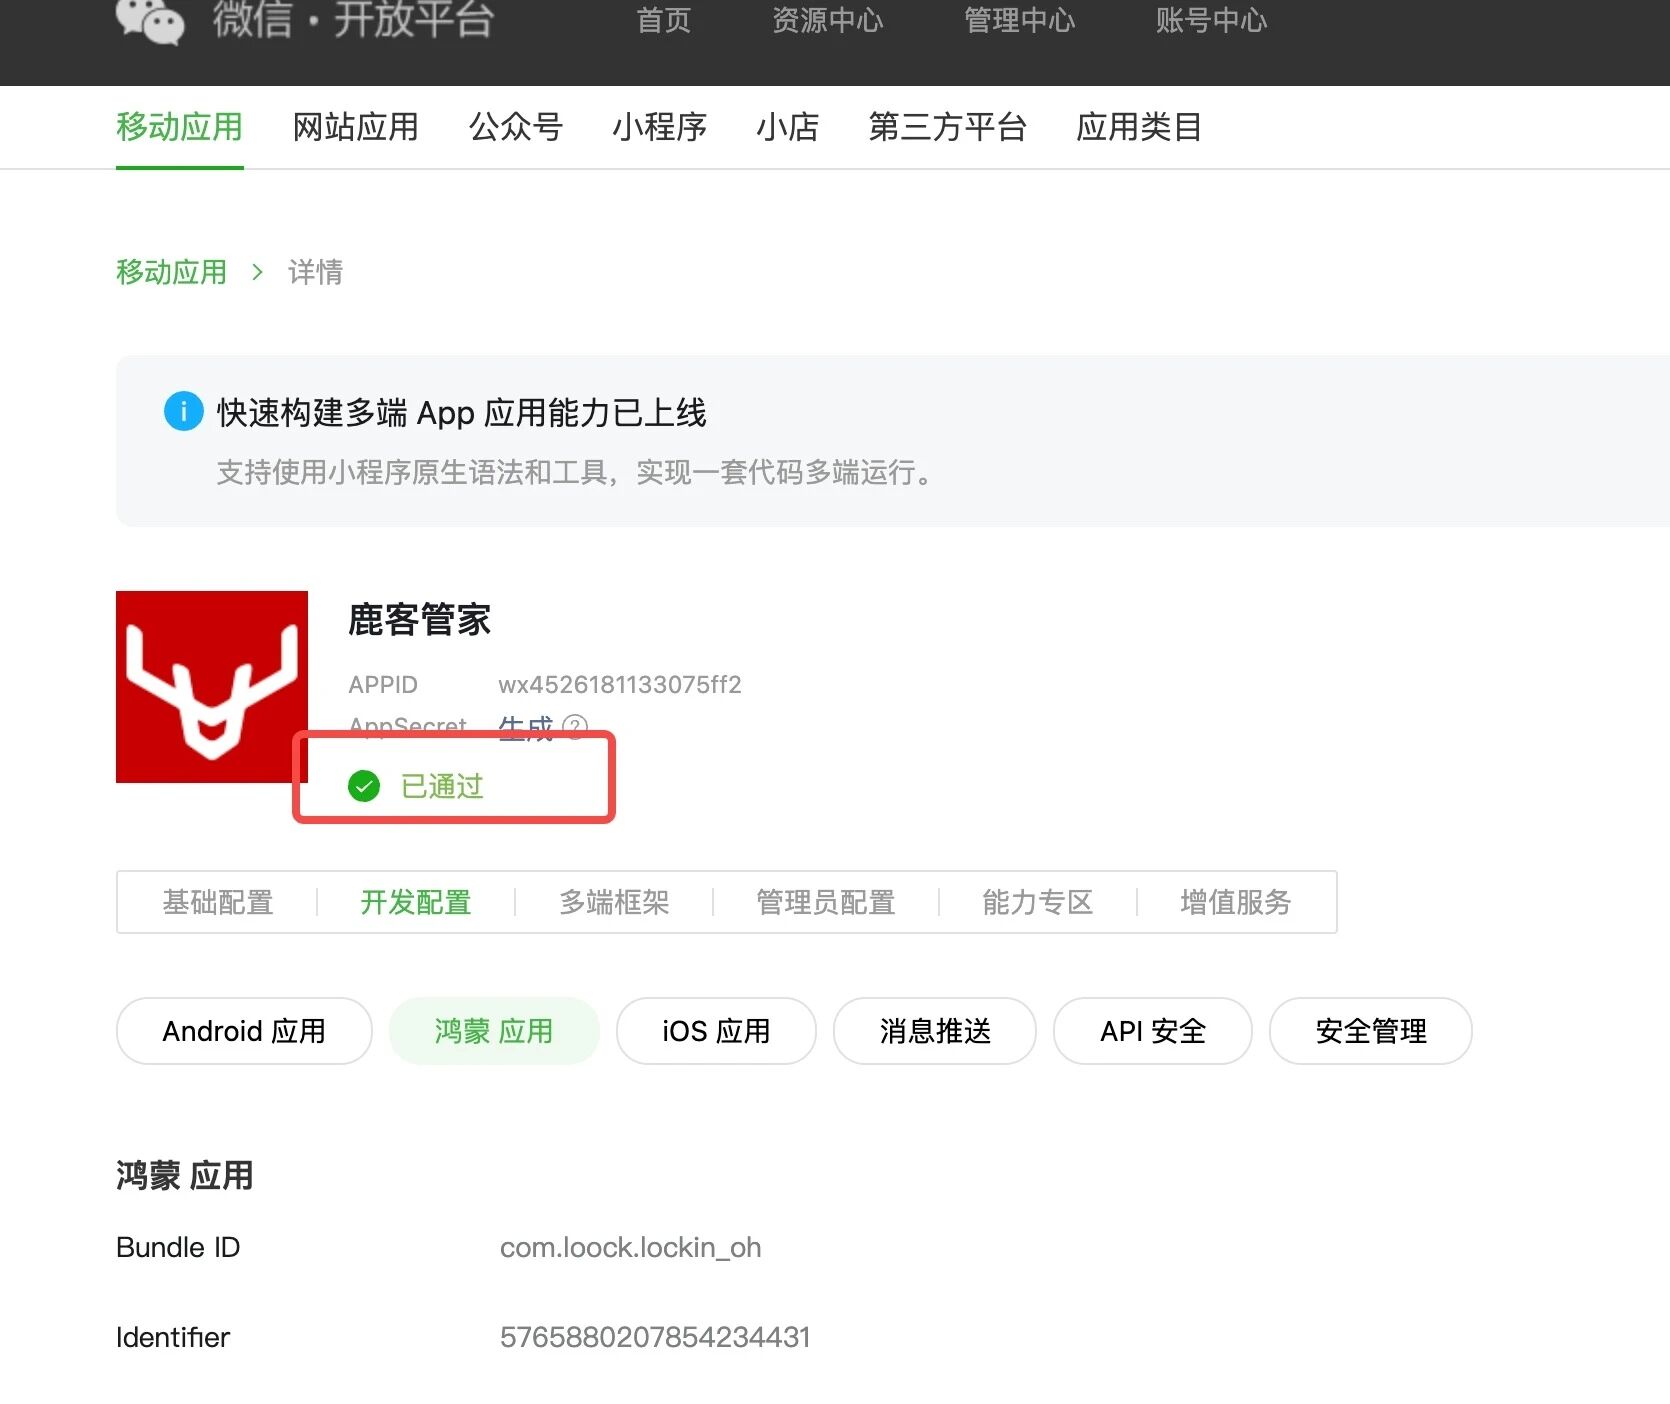The height and width of the screenshot is (1404, 1670).
Task: Click the APPID label
Action: [383, 685]
